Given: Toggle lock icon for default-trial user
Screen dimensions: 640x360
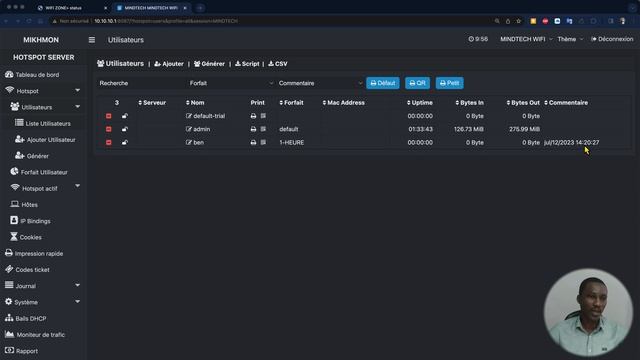Looking at the screenshot, I should [x=124, y=116].
